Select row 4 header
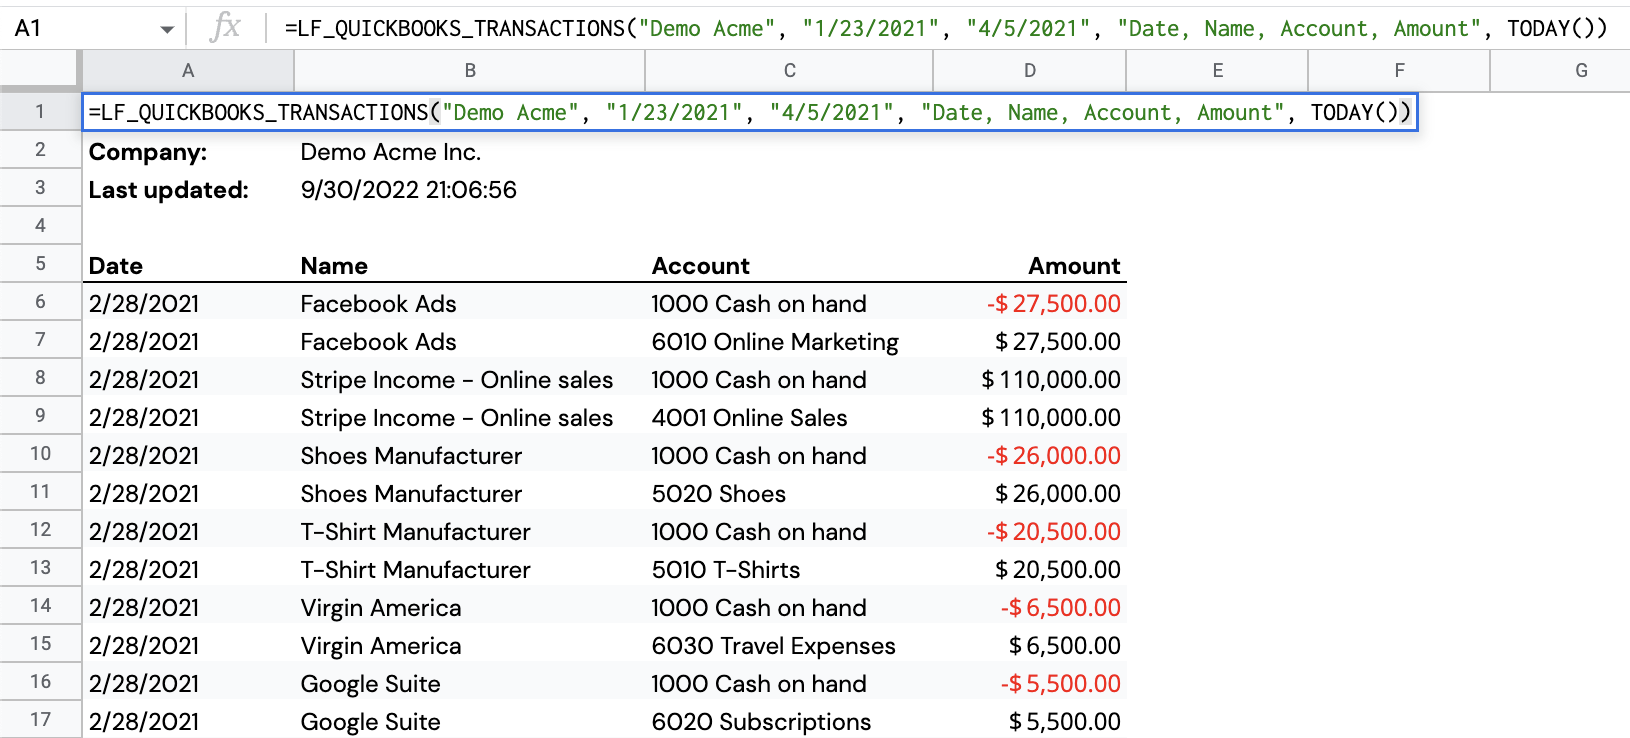The image size is (1630, 738). (40, 226)
